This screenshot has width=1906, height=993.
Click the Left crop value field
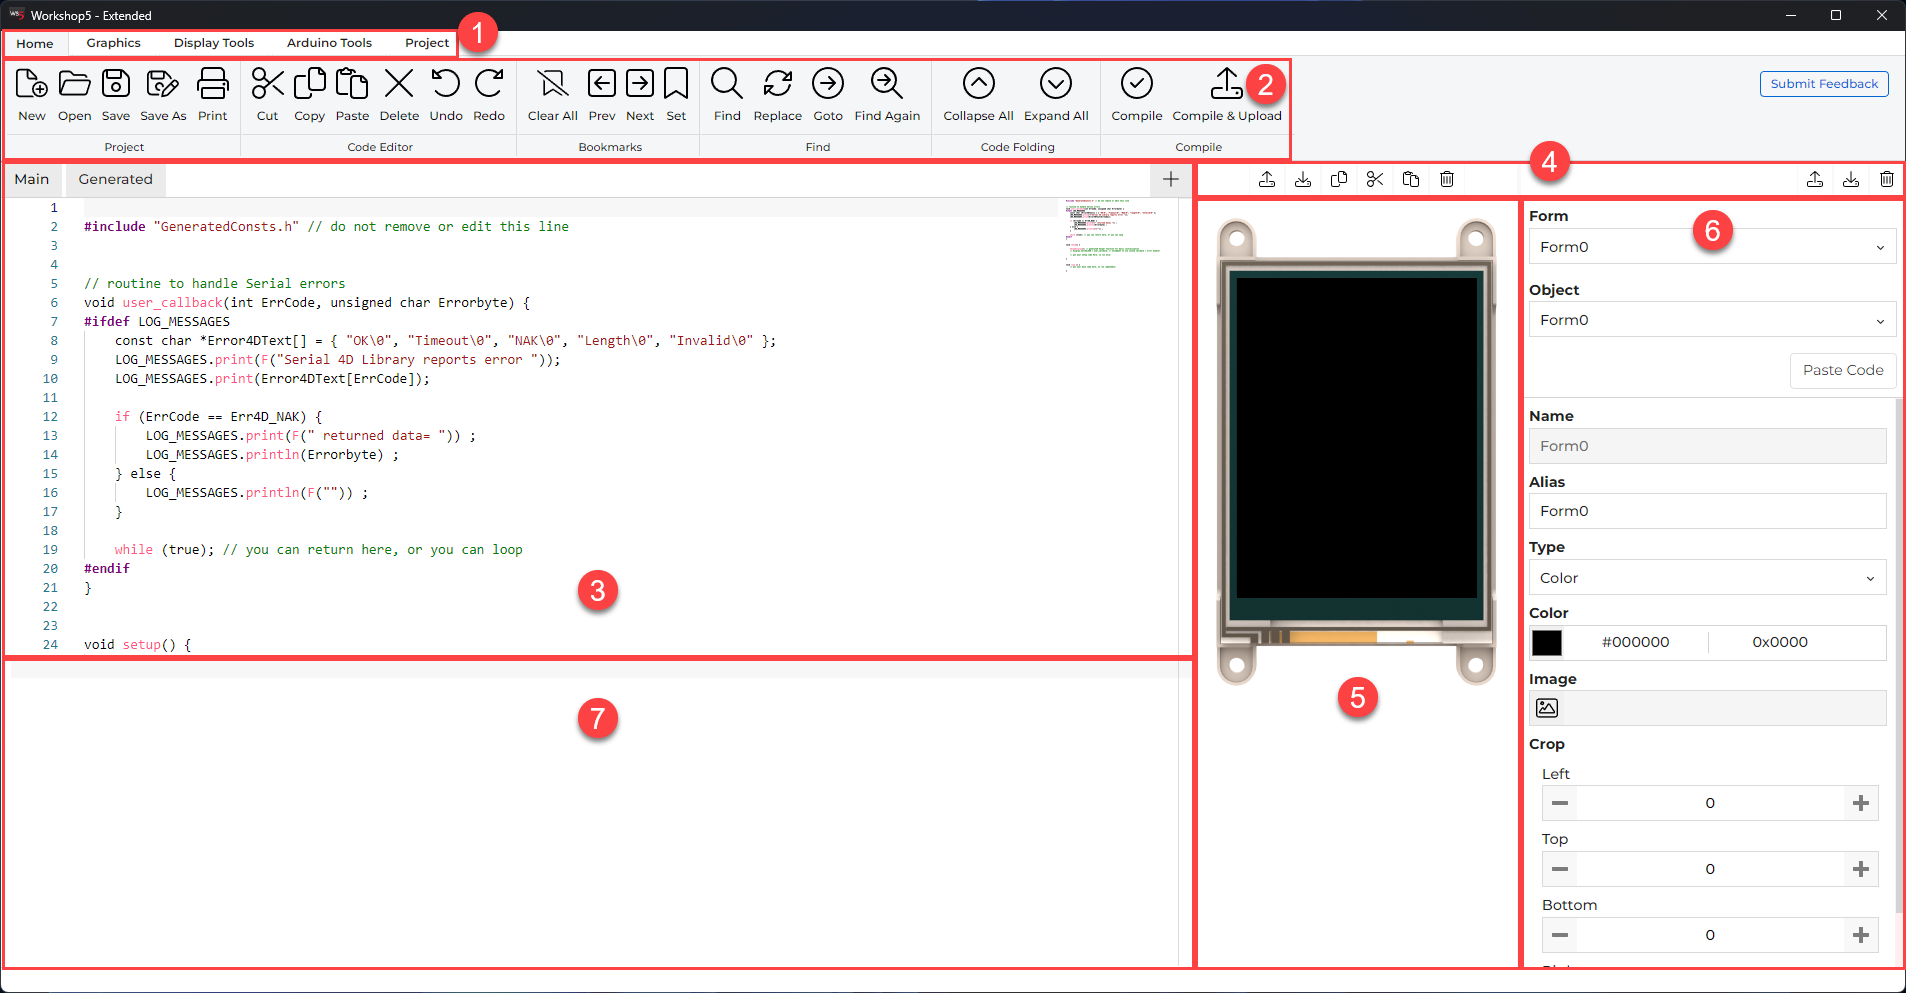[x=1710, y=803]
